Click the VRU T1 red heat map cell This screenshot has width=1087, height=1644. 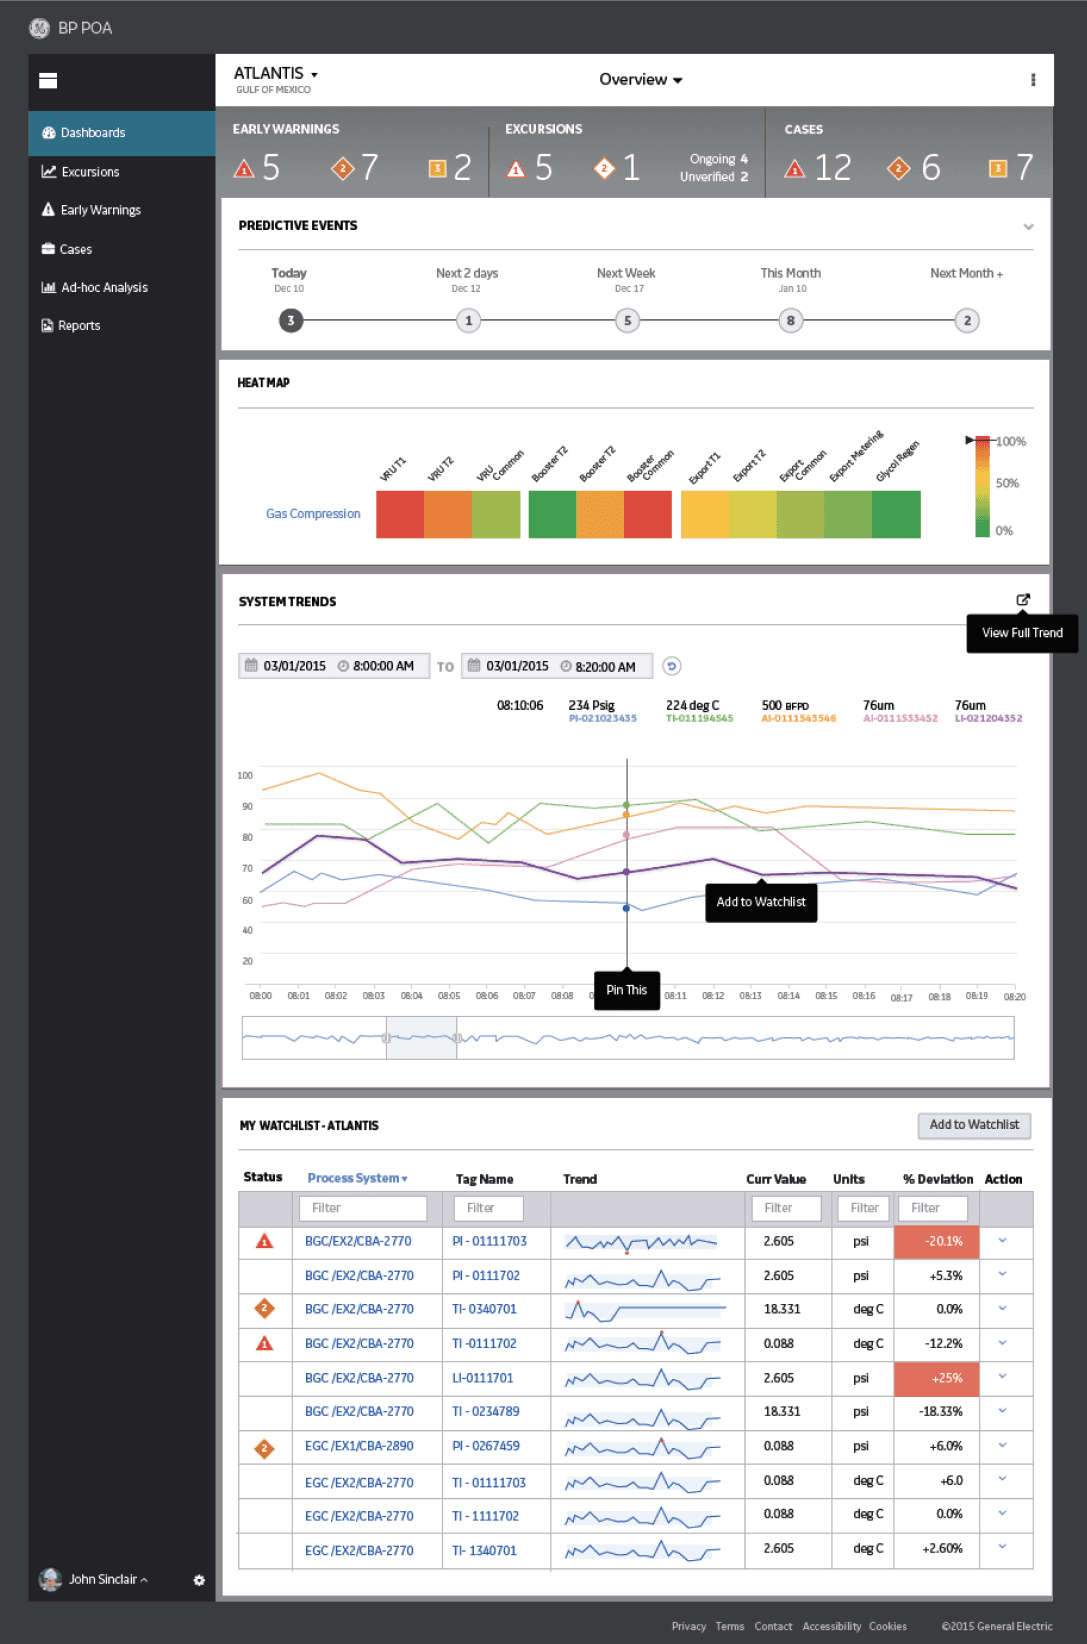[x=400, y=515]
